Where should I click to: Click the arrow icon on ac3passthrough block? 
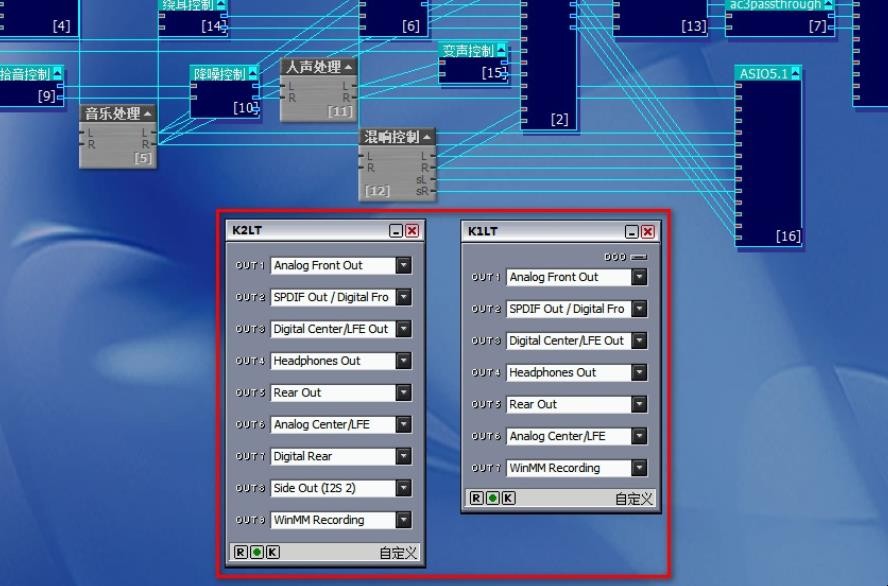[x=829, y=5]
